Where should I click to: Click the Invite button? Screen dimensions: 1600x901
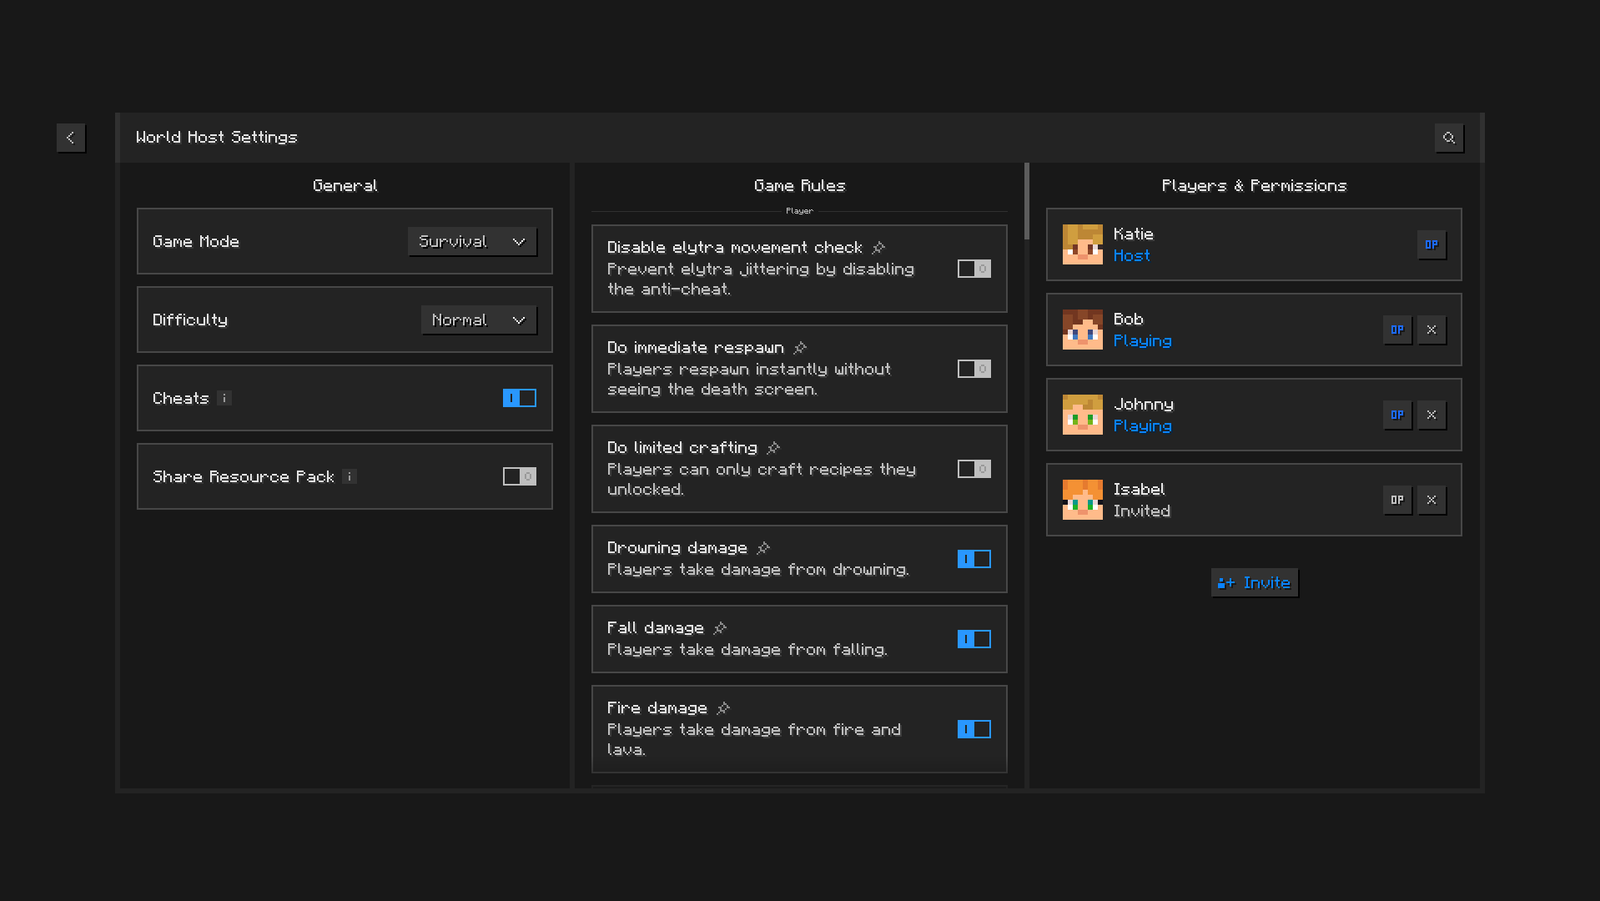coord(1254,583)
